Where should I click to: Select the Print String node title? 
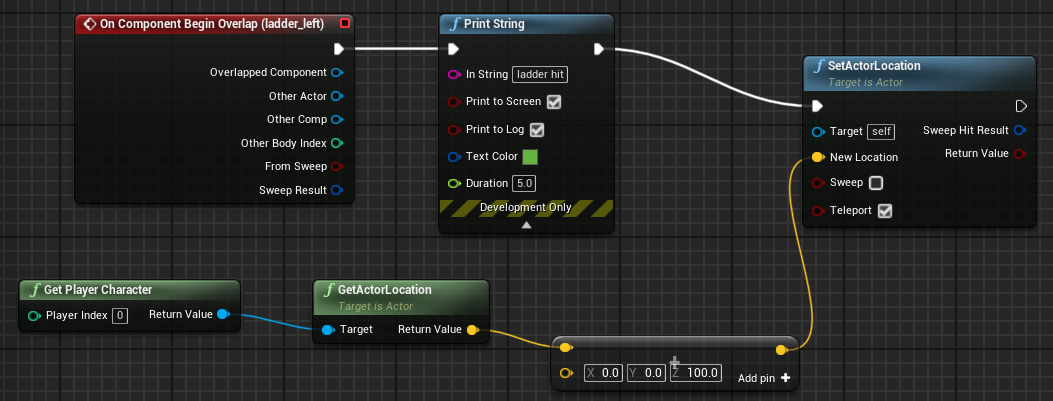click(x=494, y=24)
